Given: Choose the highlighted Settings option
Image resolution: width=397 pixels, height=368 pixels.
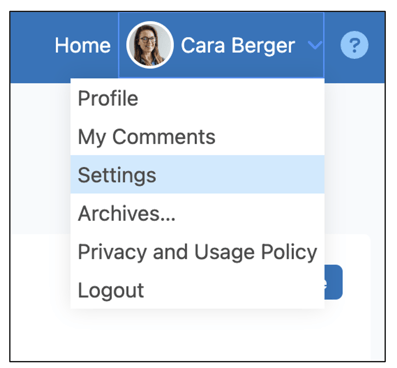Looking at the screenshot, I should click(x=197, y=174).
